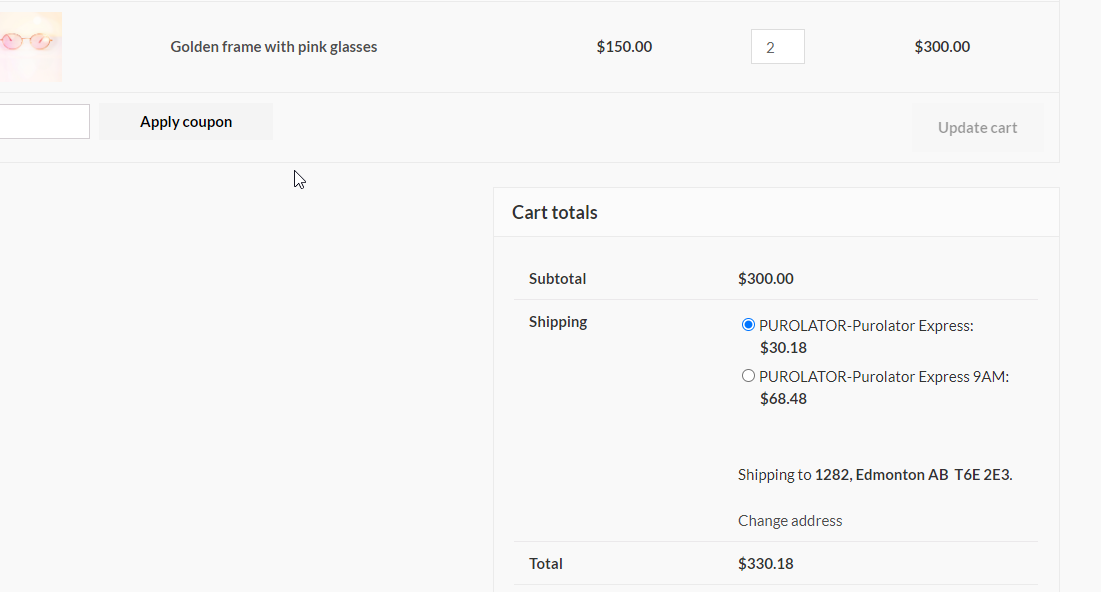Click the $30.18 shipping rate
The image size is (1101, 592).
coord(783,348)
